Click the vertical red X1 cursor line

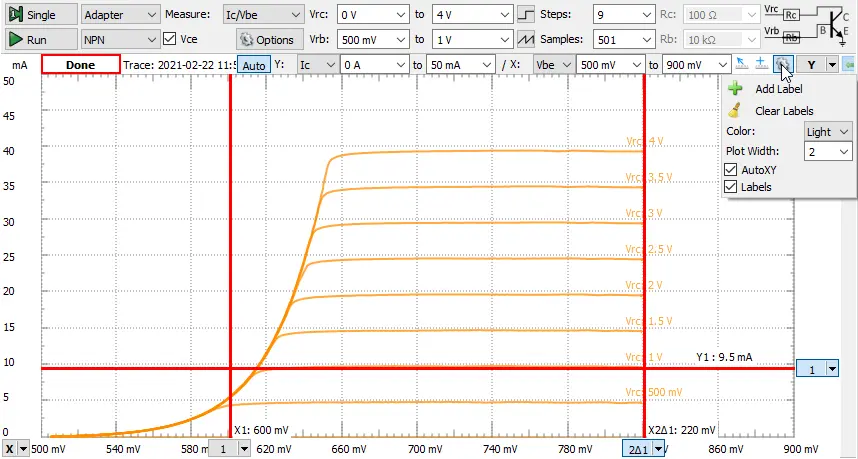point(230,254)
